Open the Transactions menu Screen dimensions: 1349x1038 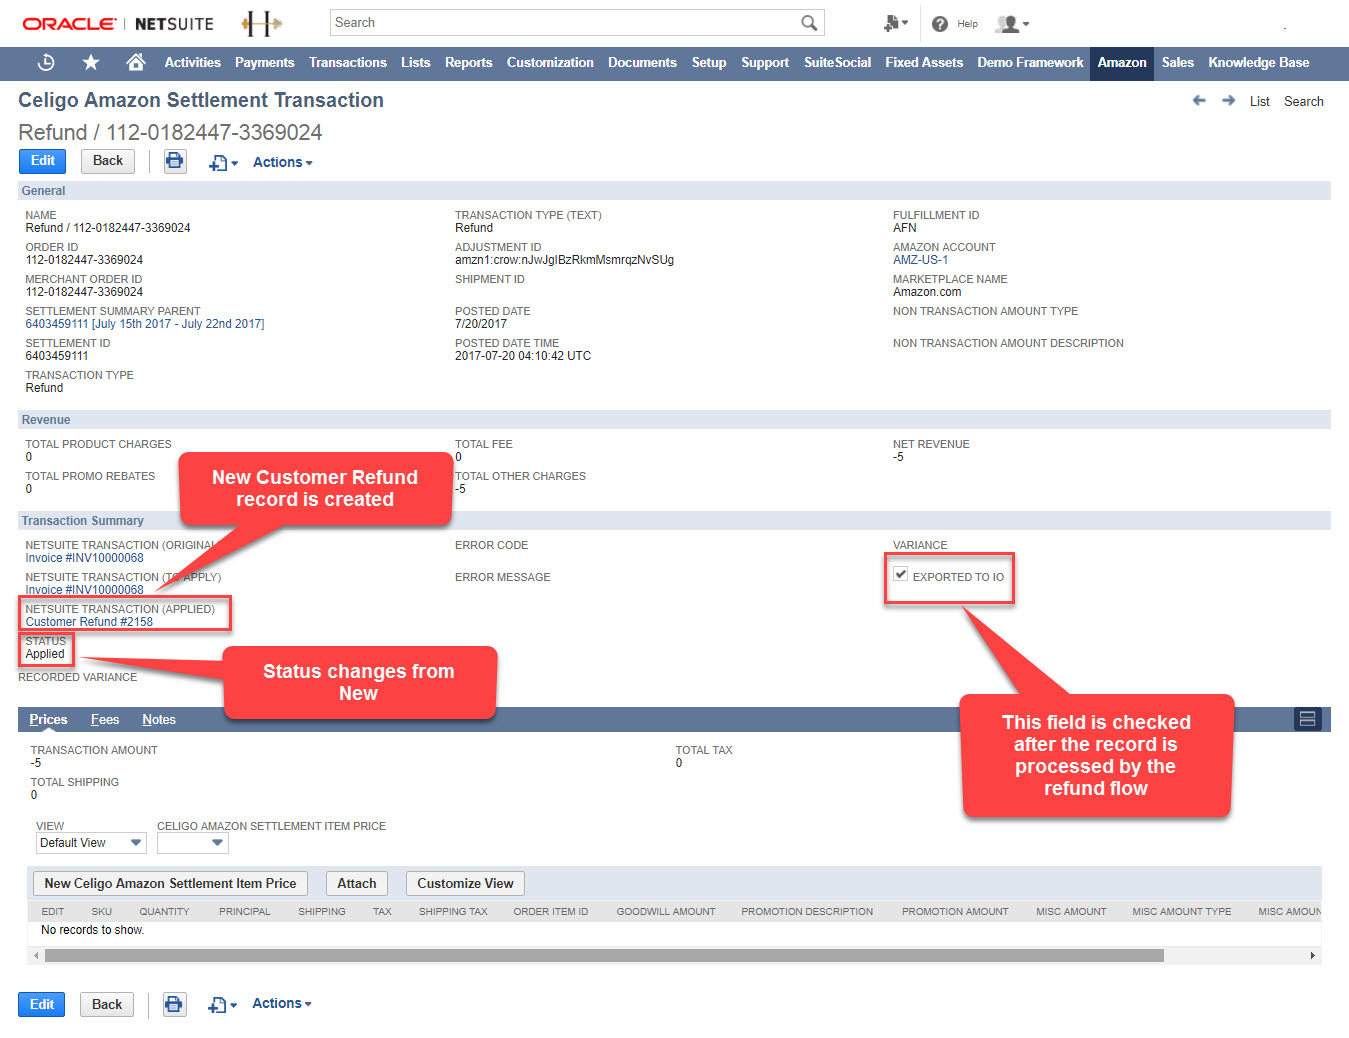pos(348,62)
